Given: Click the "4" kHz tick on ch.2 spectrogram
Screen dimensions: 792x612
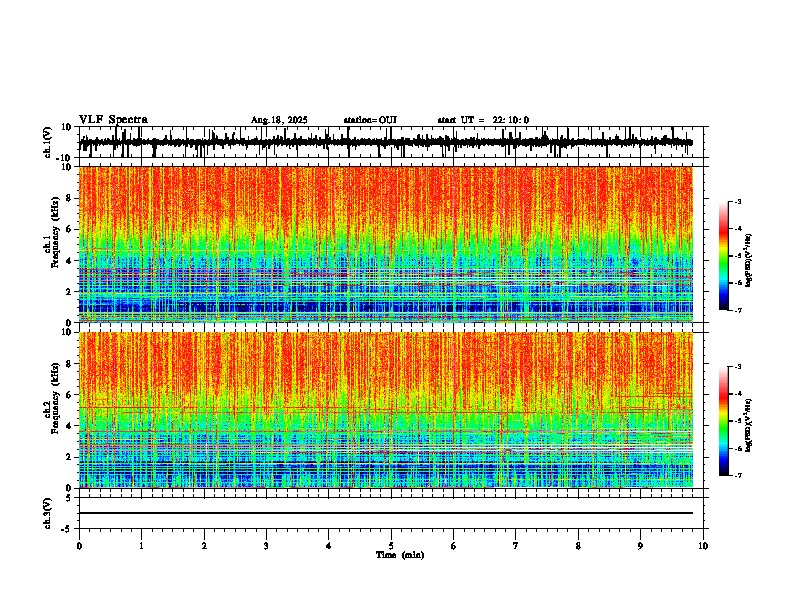Looking at the screenshot, I should (x=70, y=426).
